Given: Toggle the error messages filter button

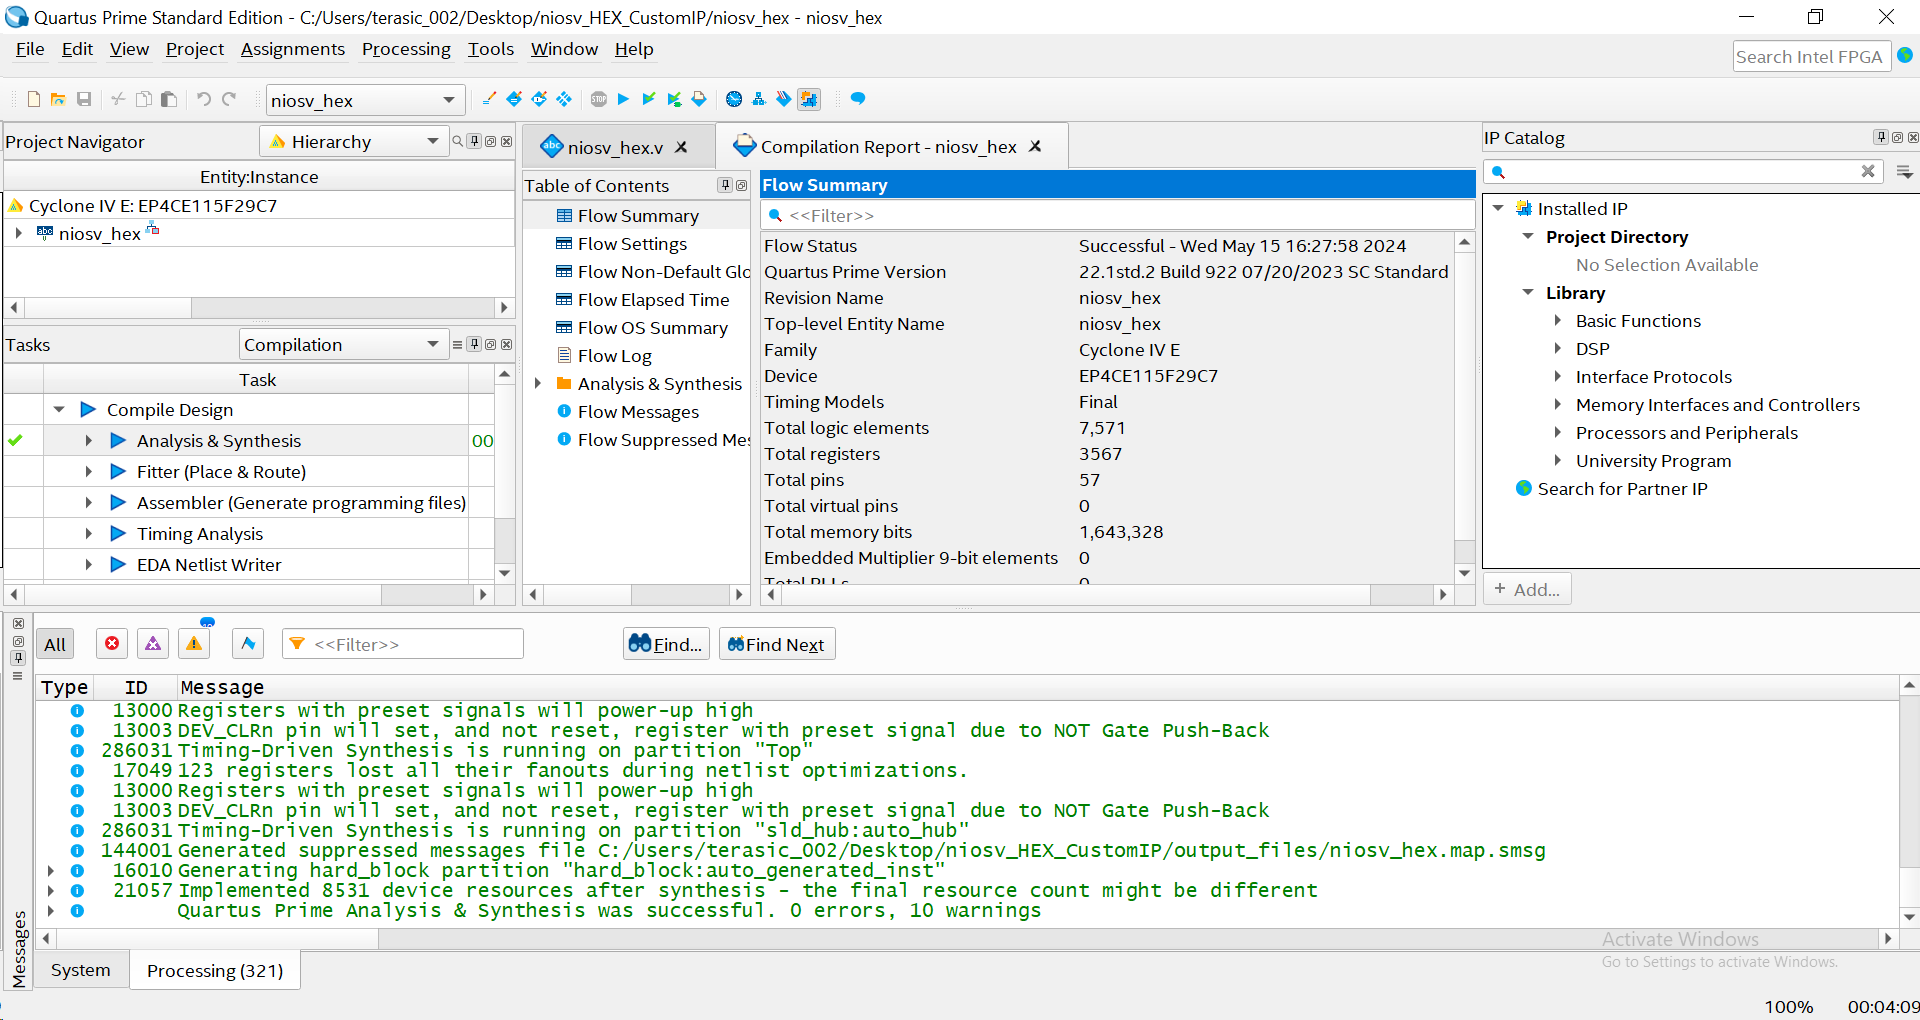Looking at the screenshot, I should coord(112,644).
